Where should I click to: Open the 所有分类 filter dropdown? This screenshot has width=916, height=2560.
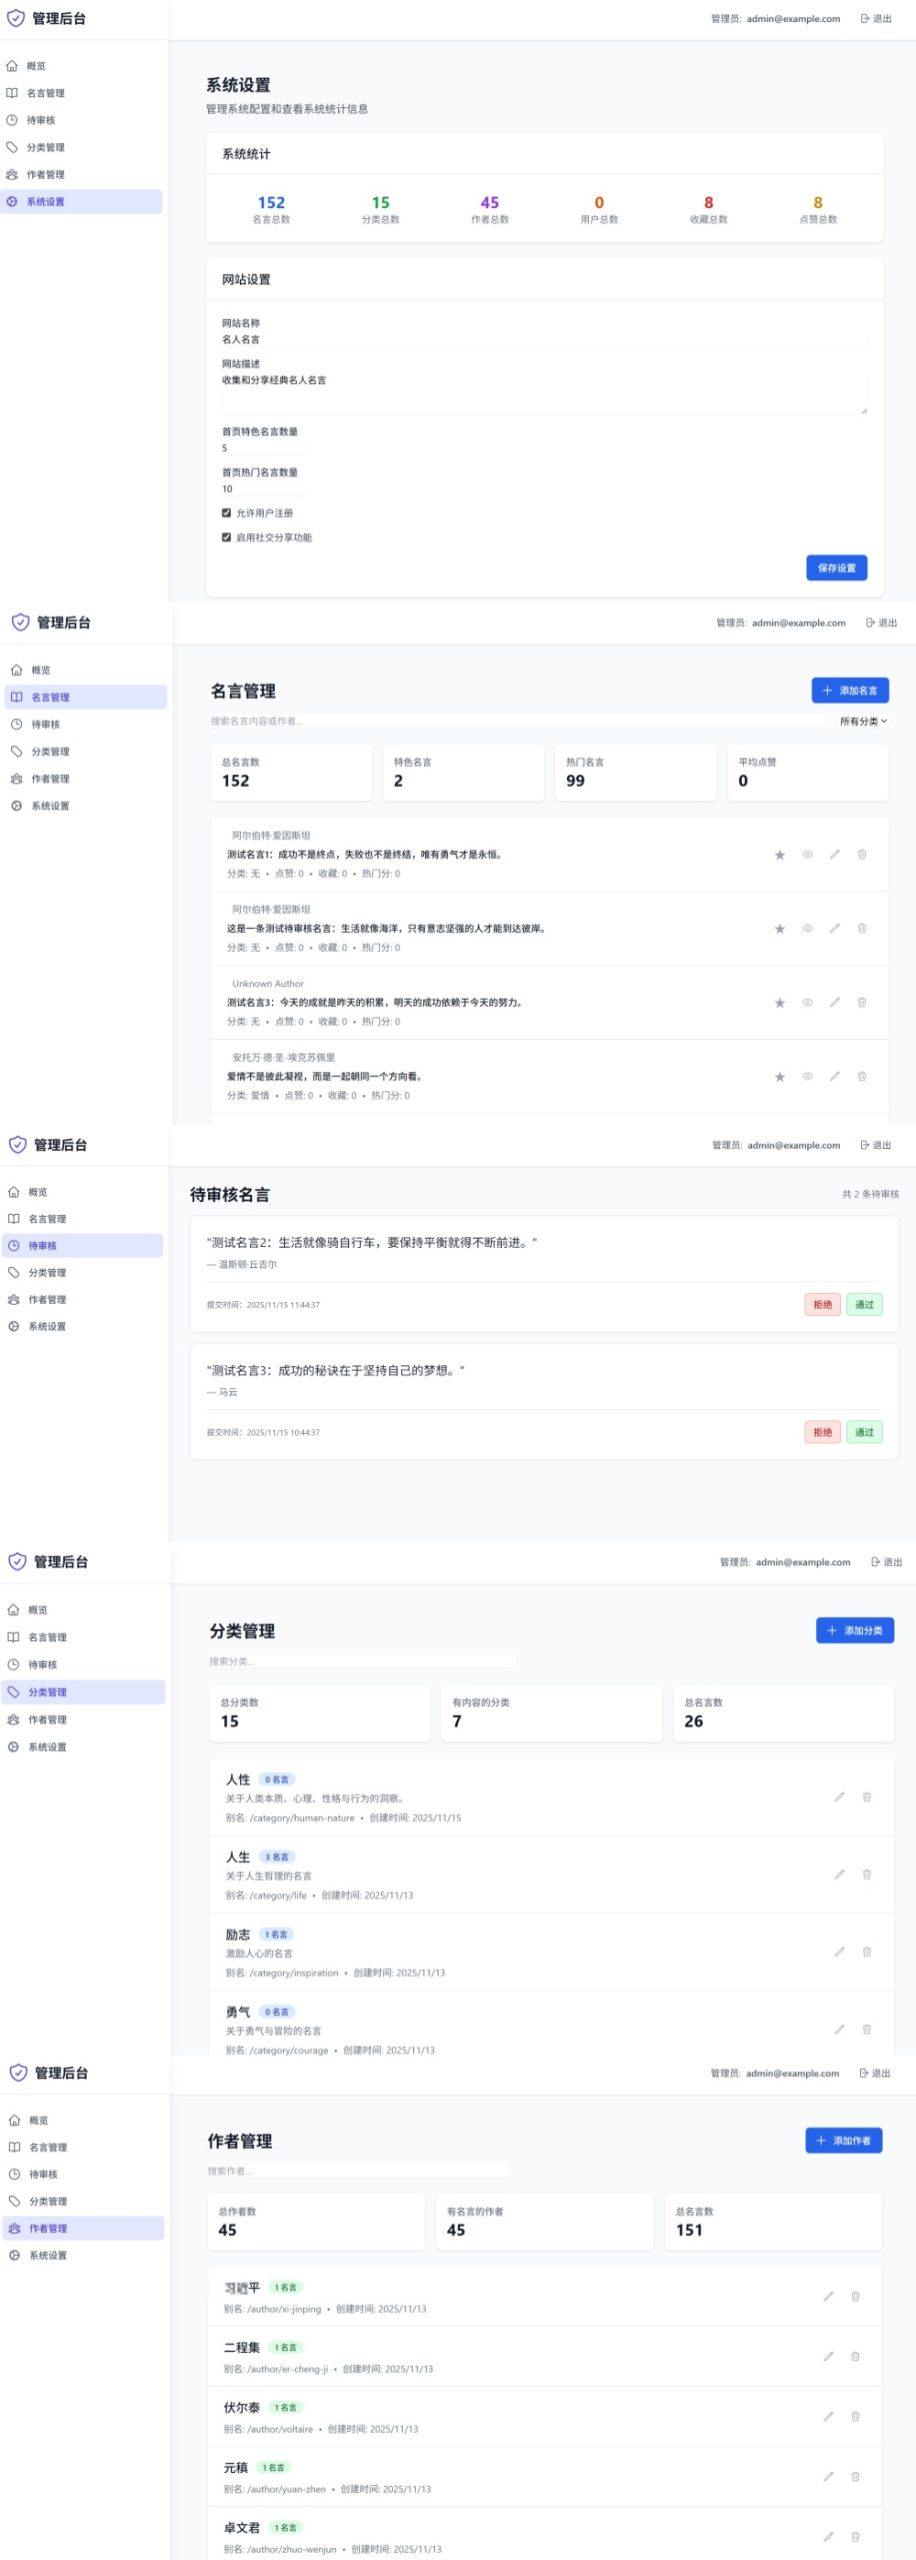862,721
